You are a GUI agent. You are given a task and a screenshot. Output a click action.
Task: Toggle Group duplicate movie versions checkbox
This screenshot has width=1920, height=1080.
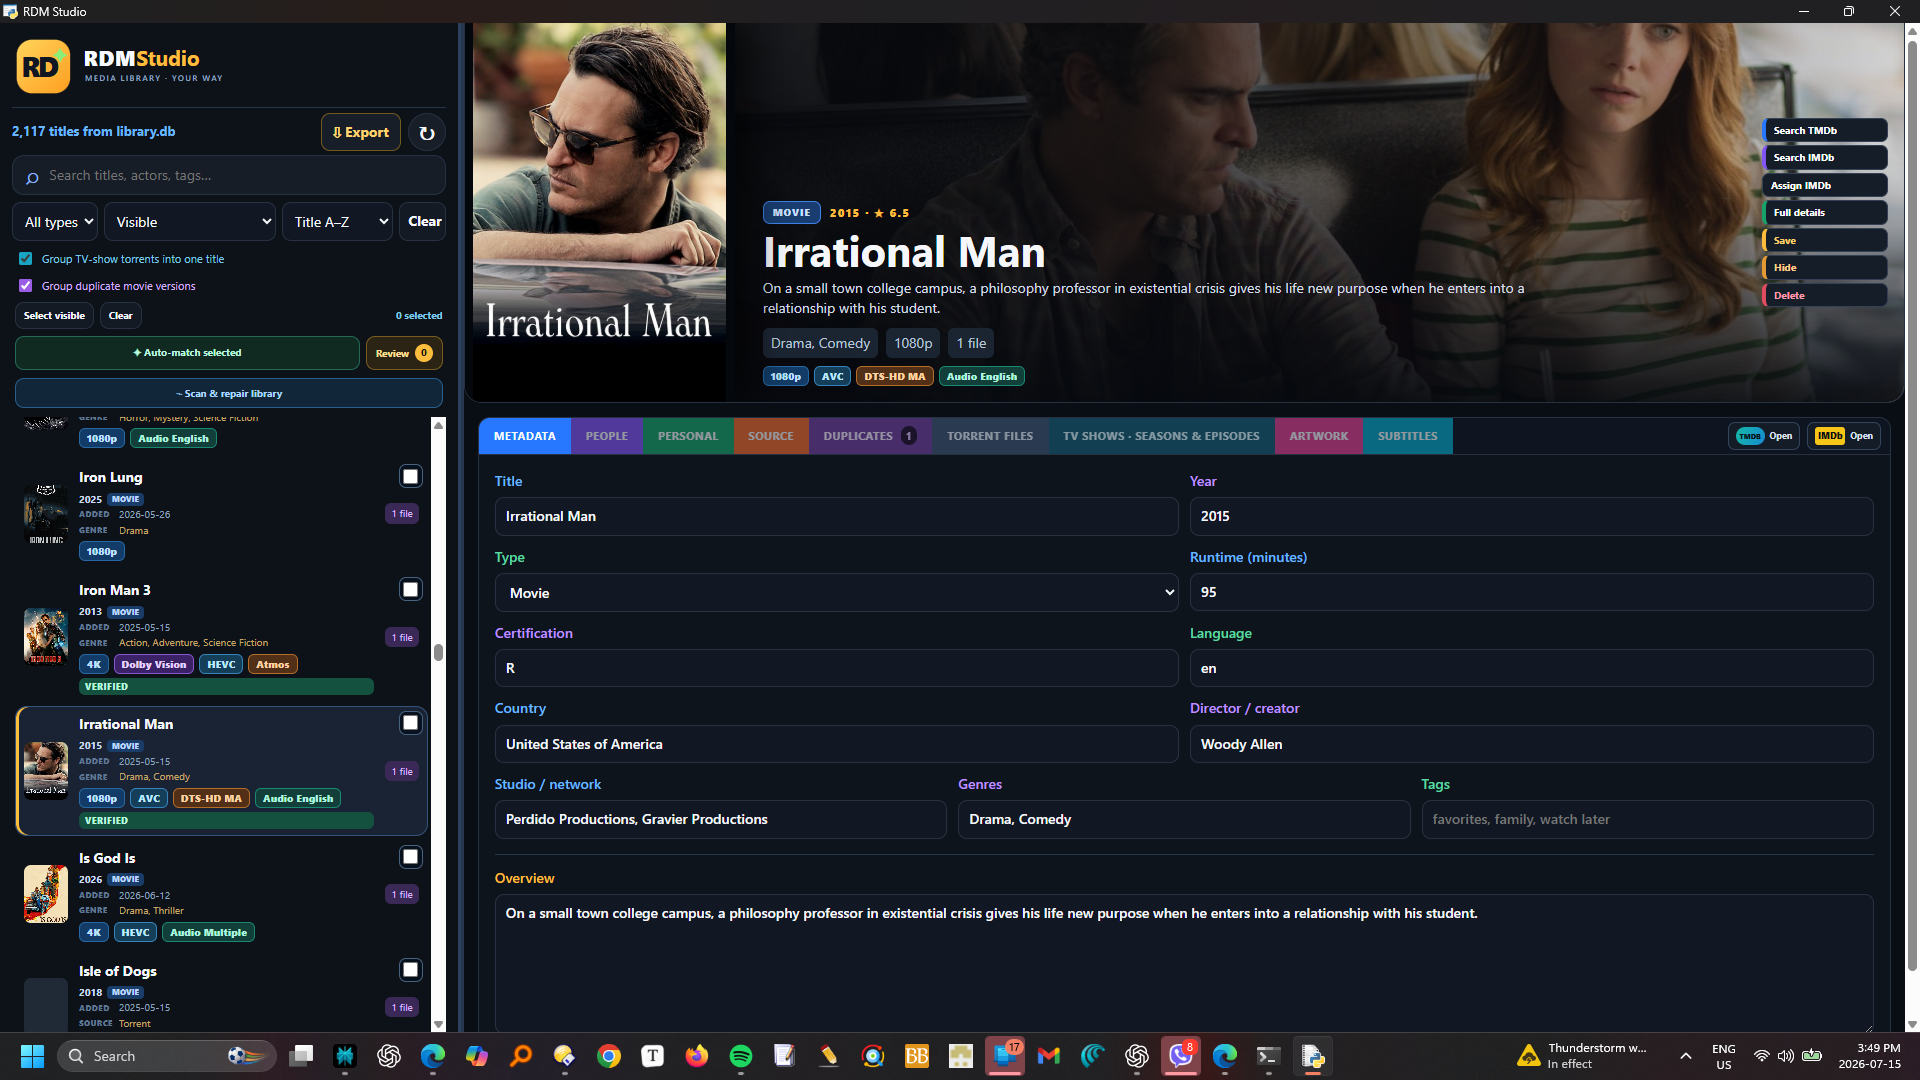(26, 286)
